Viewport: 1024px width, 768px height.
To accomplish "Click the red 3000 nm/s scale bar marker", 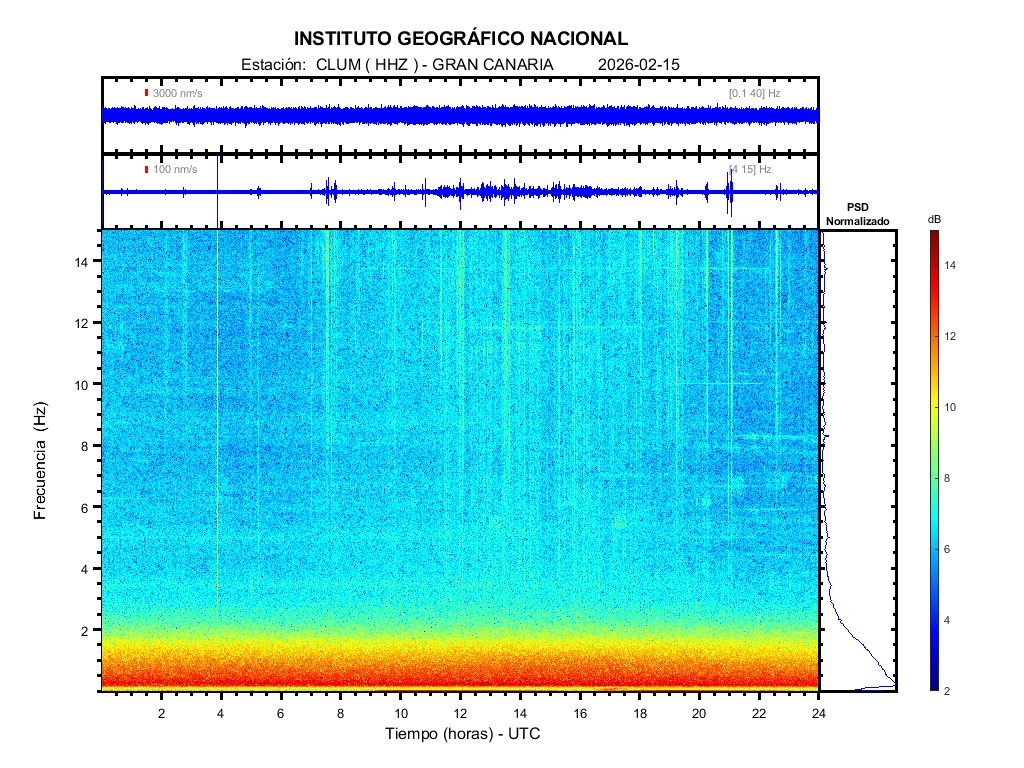I will (146, 93).
